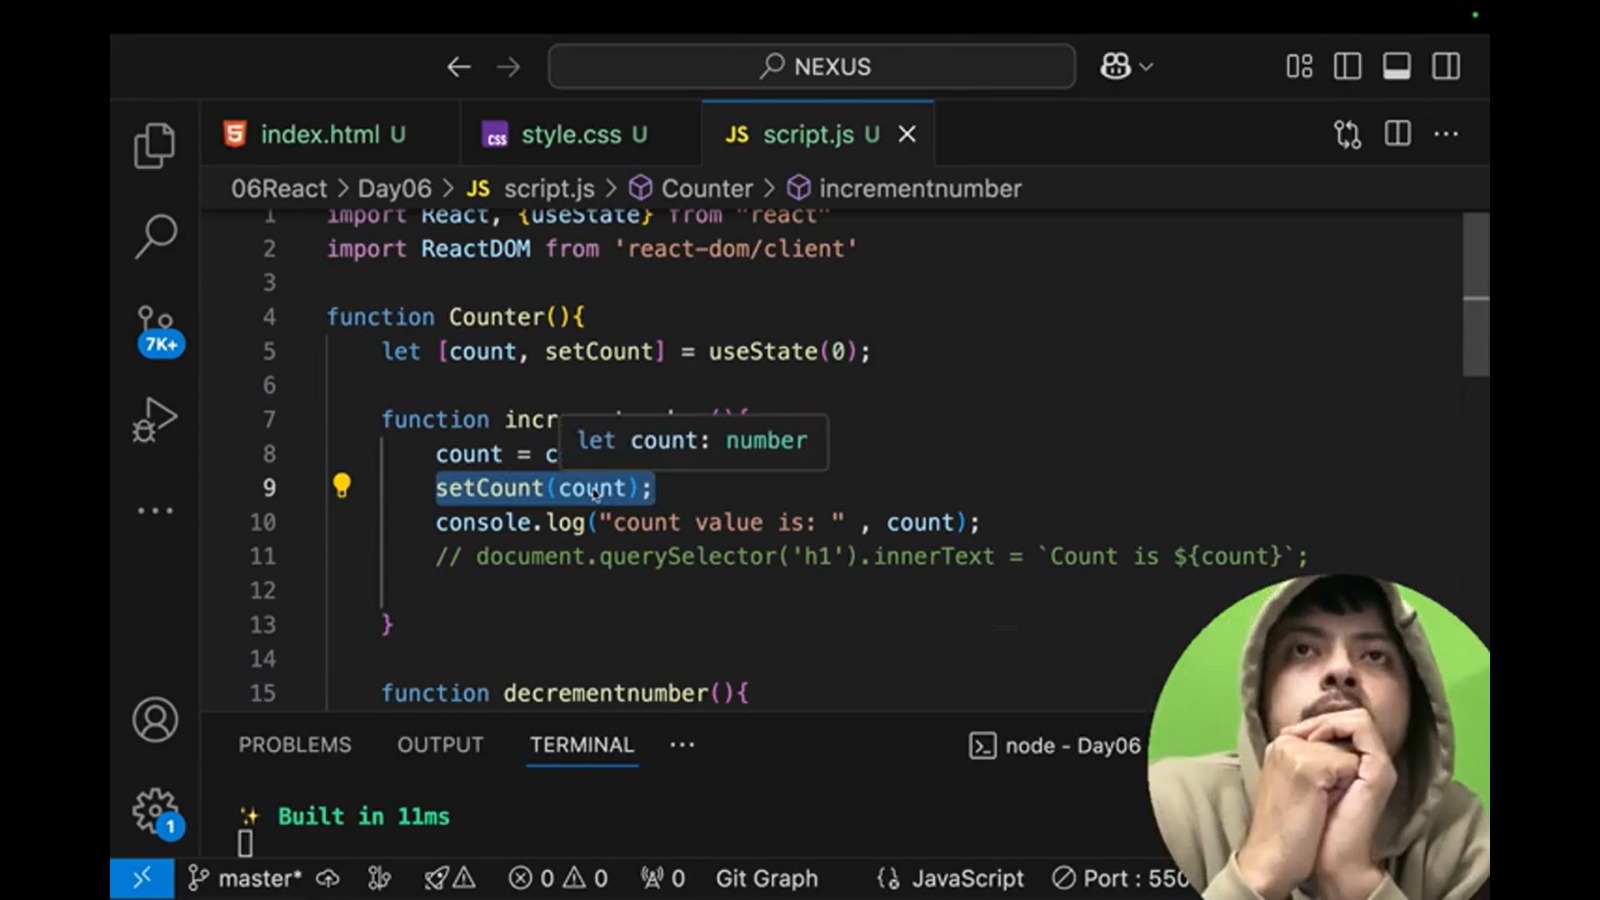Select the 'node - Day06' terminal

click(x=1055, y=746)
